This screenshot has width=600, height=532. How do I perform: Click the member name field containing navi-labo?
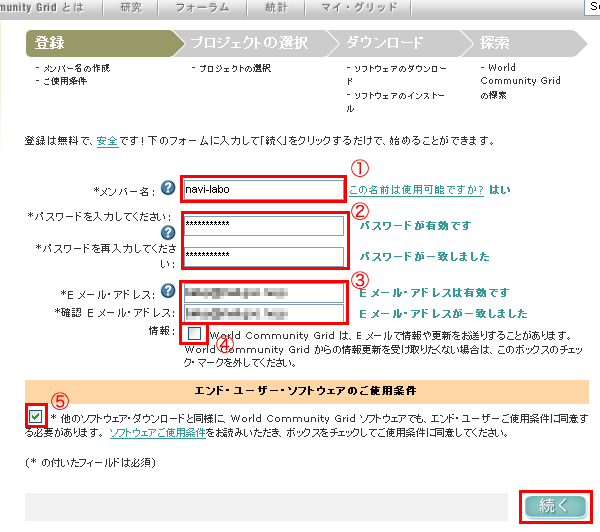tap(264, 189)
